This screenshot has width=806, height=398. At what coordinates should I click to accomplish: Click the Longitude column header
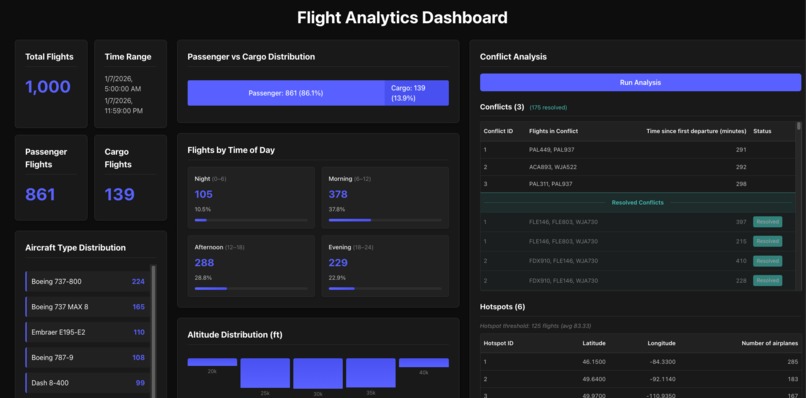tap(661, 343)
